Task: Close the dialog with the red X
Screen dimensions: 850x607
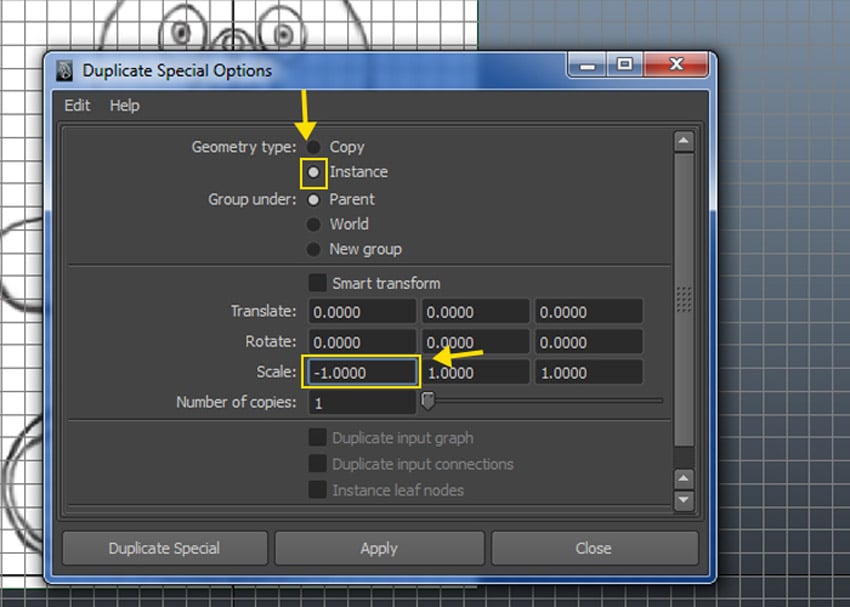Action: [676, 64]
